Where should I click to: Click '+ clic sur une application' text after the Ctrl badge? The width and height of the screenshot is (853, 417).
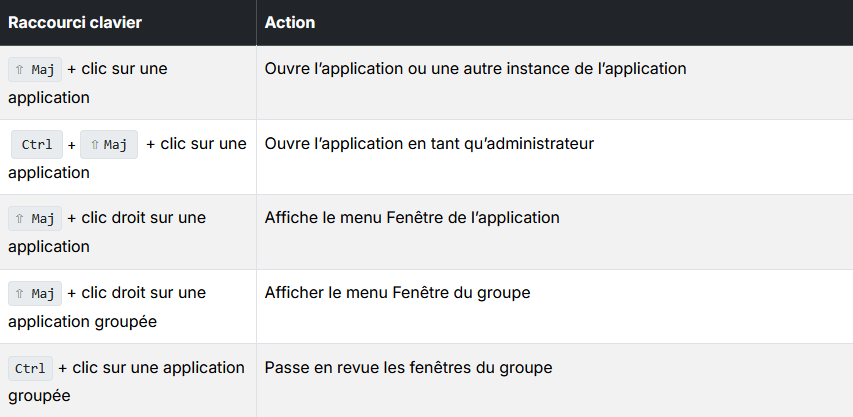click(x=151, y=368)
